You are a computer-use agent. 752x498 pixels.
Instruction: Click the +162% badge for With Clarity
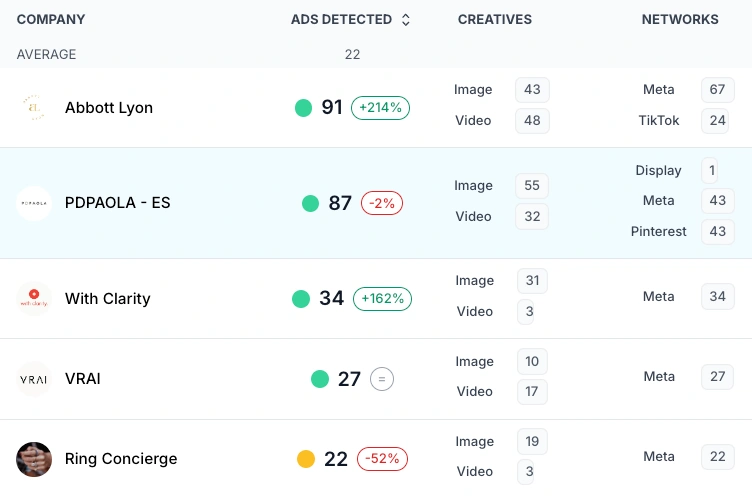tap(382, 298)
